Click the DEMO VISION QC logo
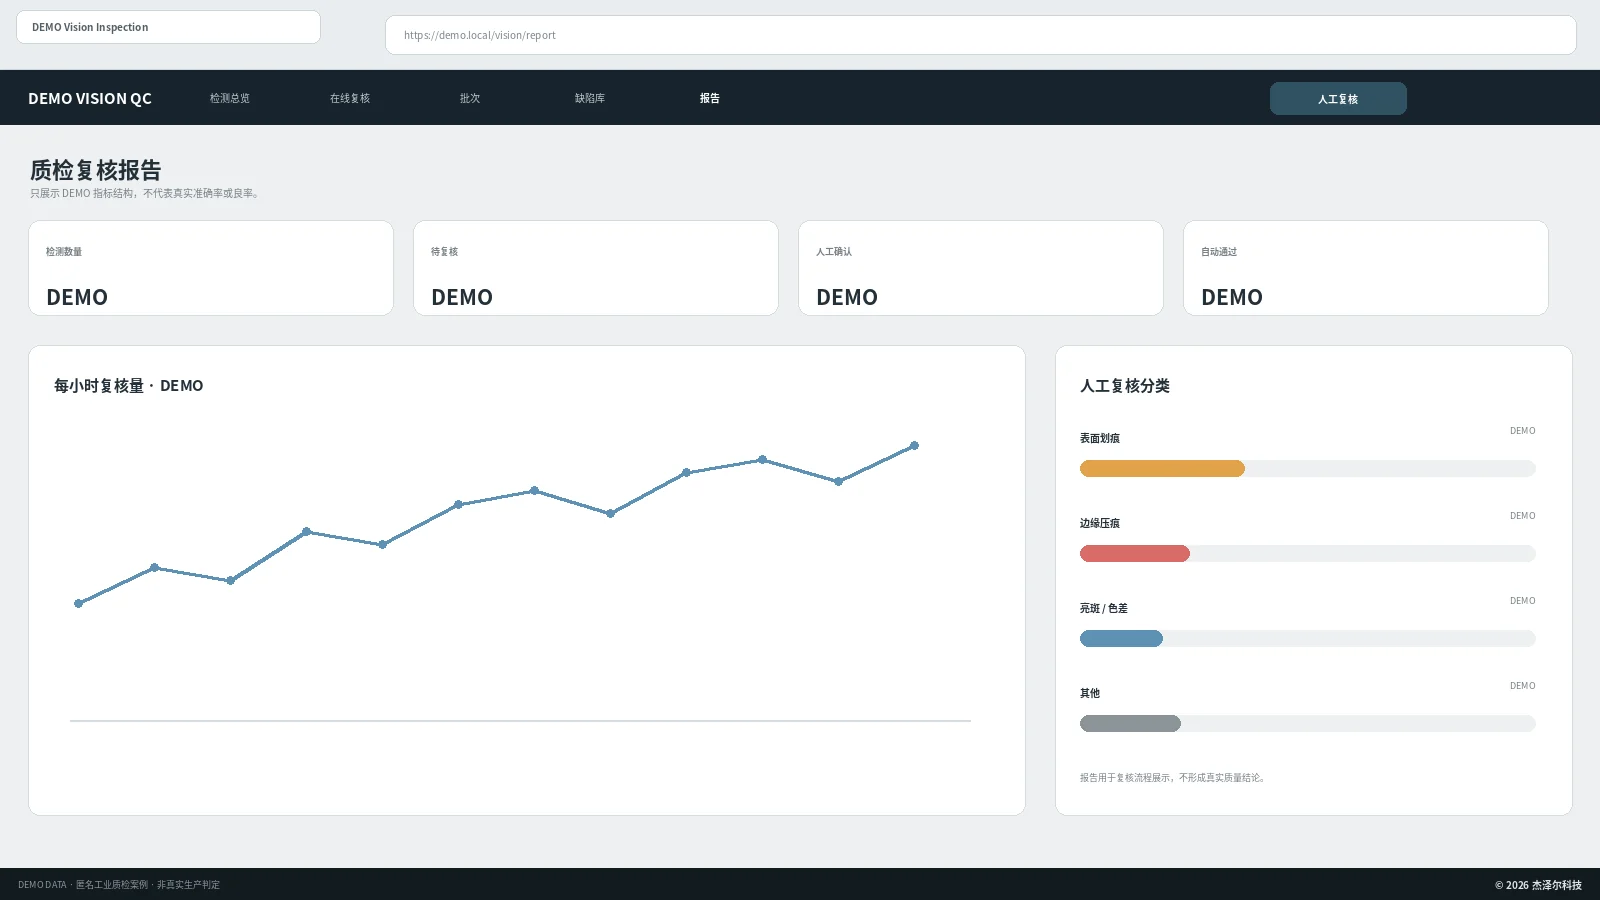 [90, 98]
